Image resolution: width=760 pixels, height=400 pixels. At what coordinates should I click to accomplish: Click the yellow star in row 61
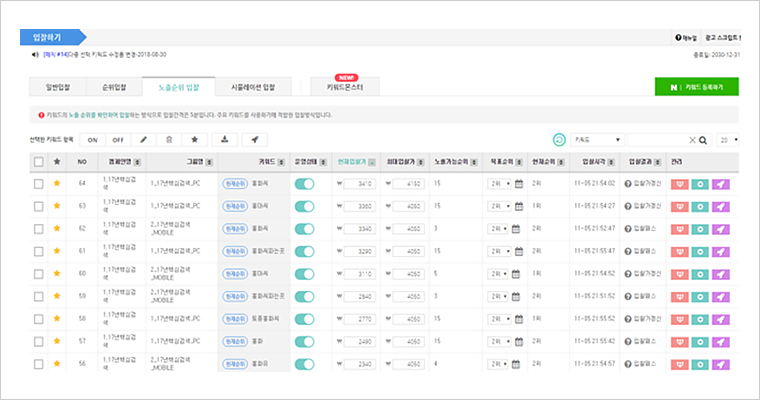pos(57,251)
